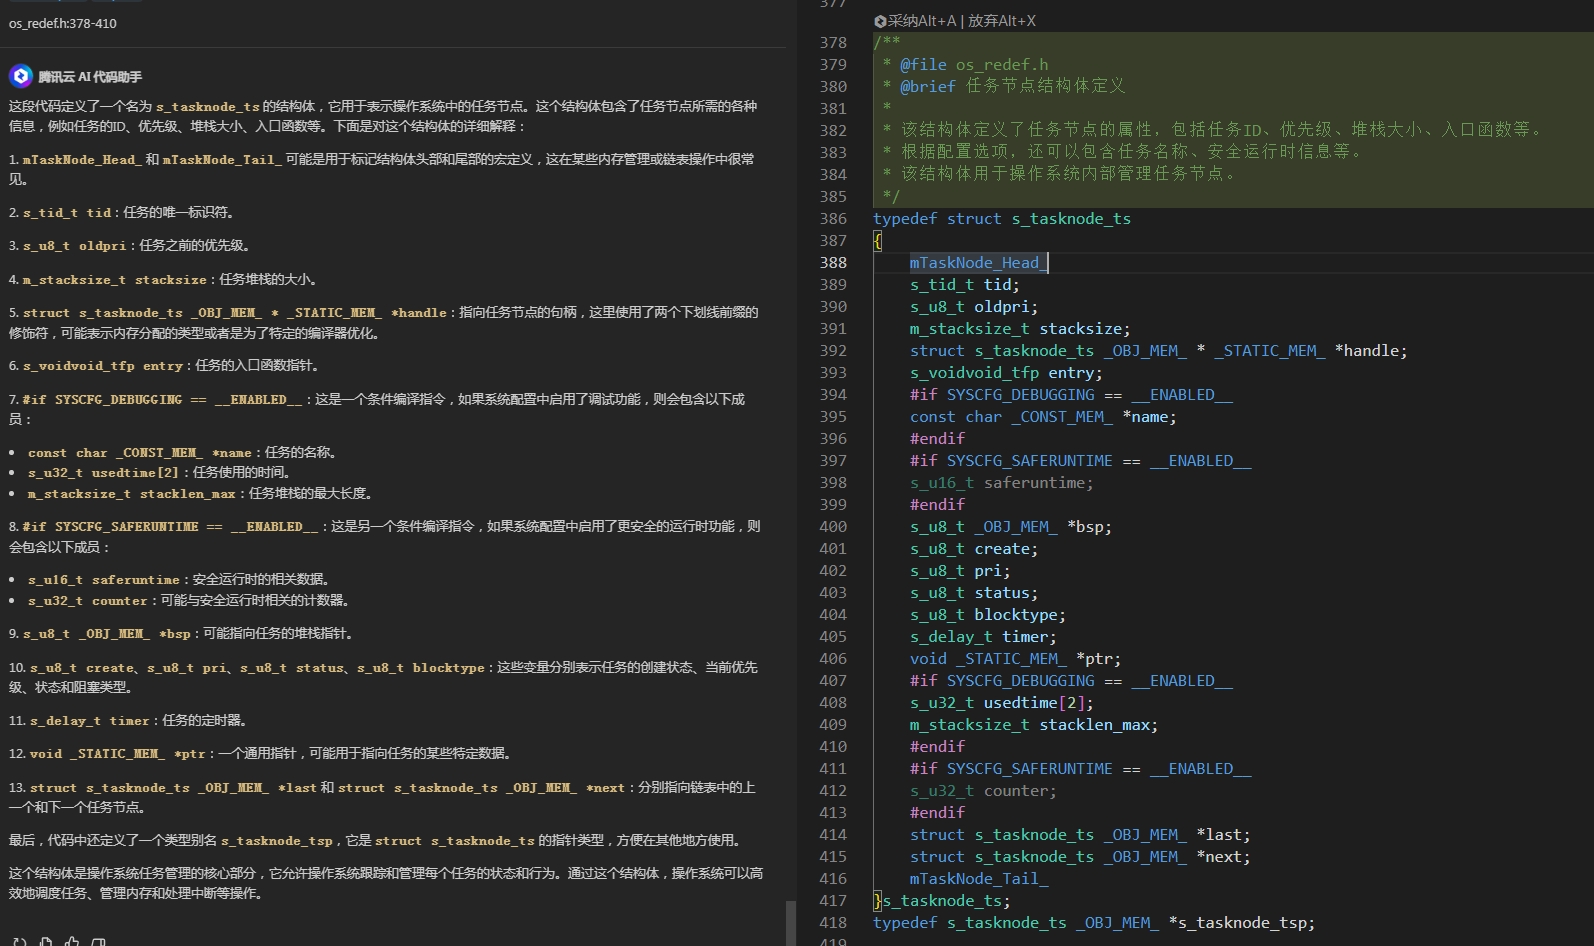Click line number 388 in gutter
This screenshot has height=946, width=1594.
833,263
